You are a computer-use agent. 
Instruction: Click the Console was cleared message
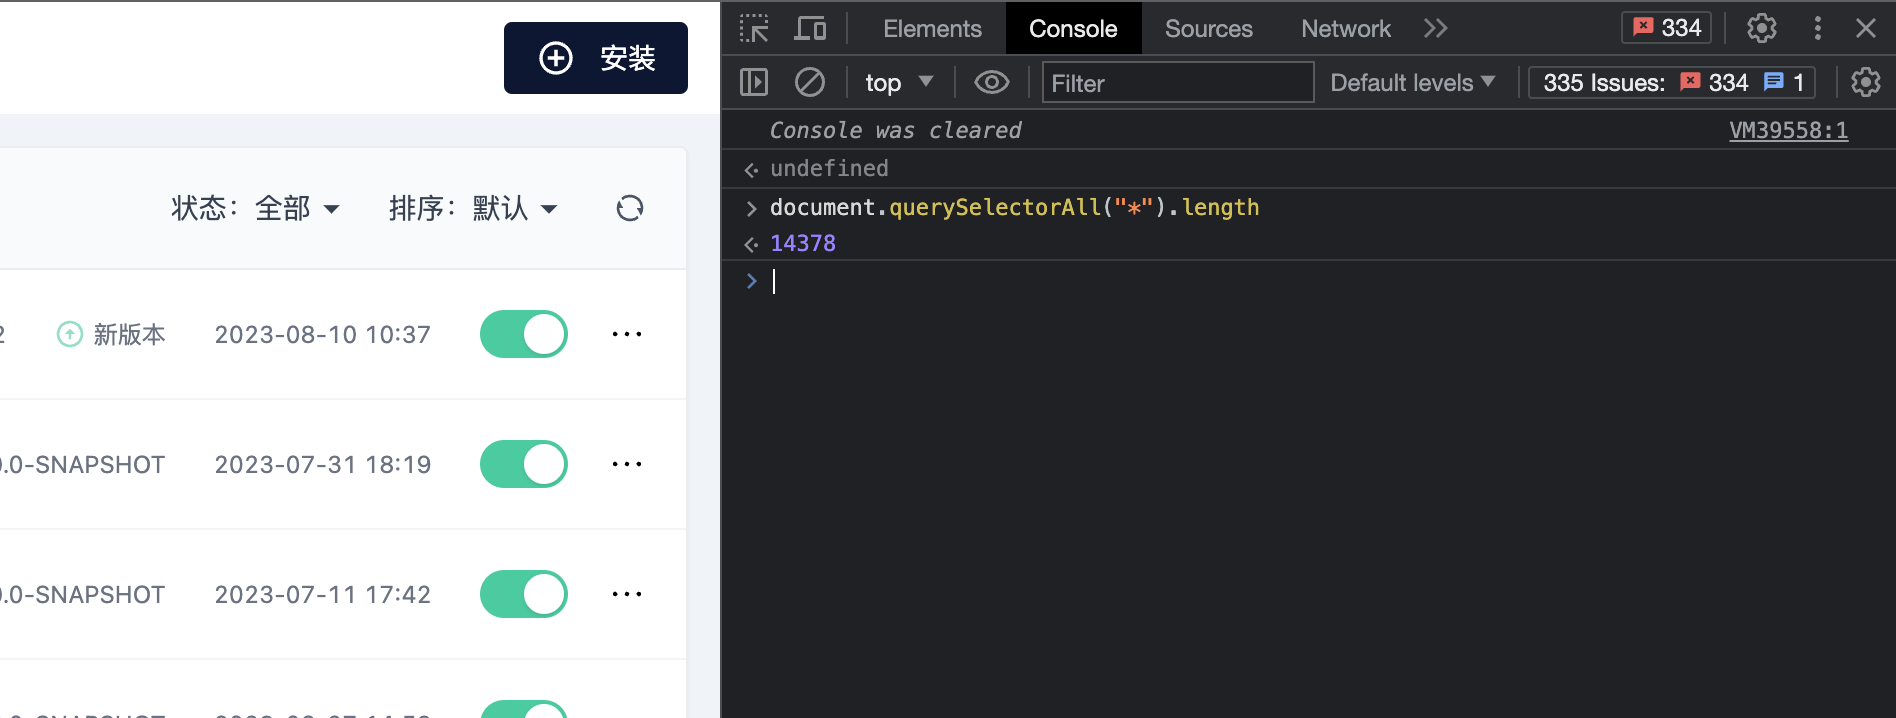click(x=895, y=130)
